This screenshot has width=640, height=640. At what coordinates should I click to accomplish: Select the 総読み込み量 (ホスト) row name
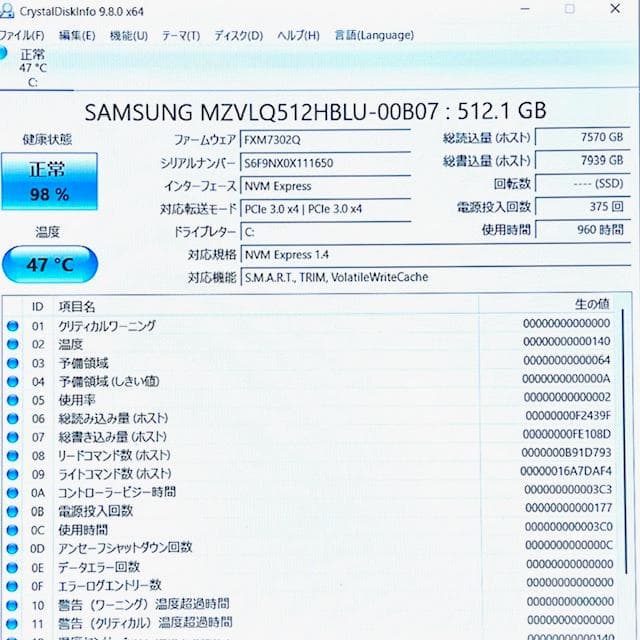tap(113, 418)
